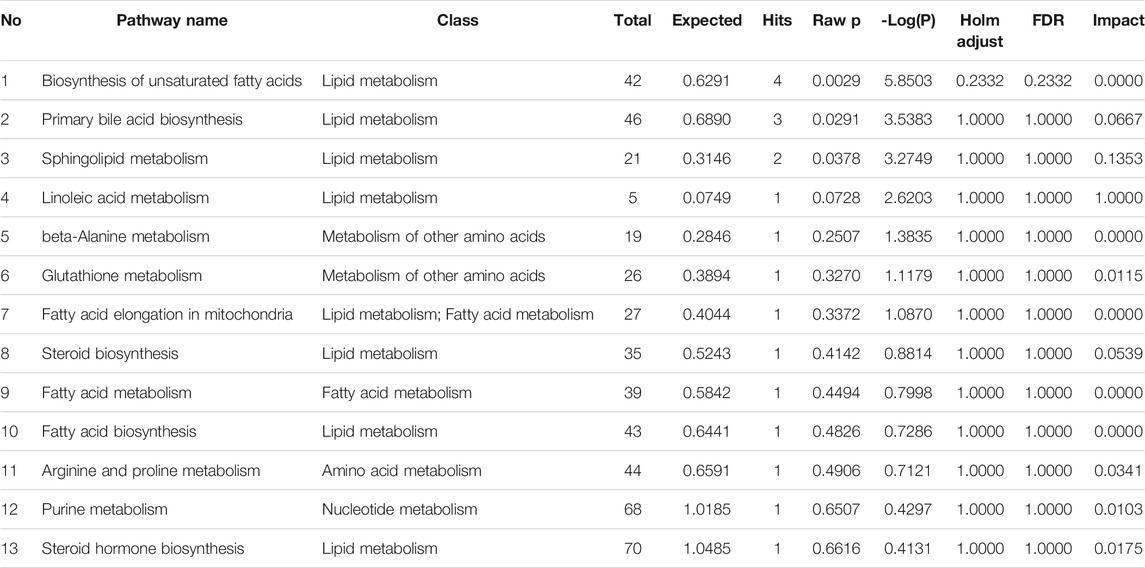This screenshot has height=568, width=1145.
Task: Click the Steroid biosynthesis row
Action: click(x=572, y=353)
